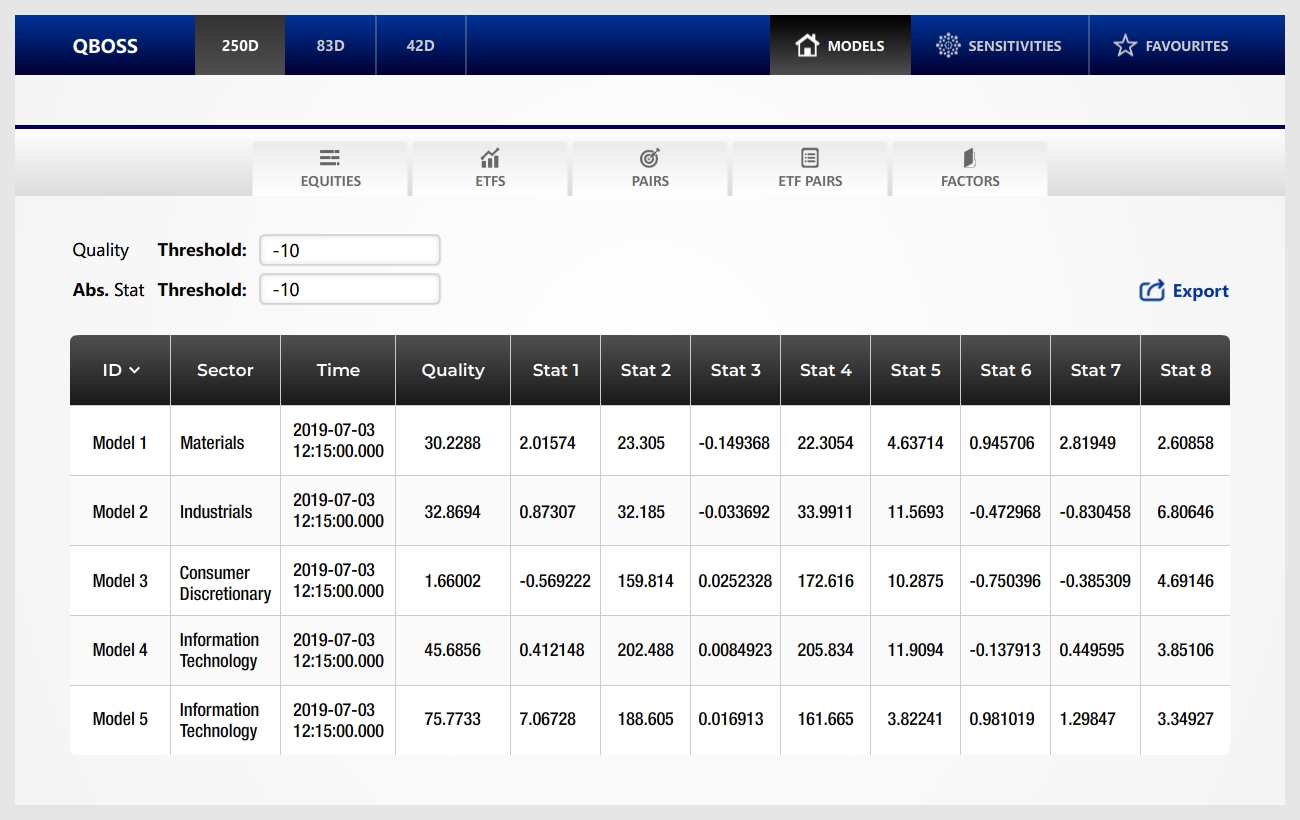Click the Models home icon

807,45
